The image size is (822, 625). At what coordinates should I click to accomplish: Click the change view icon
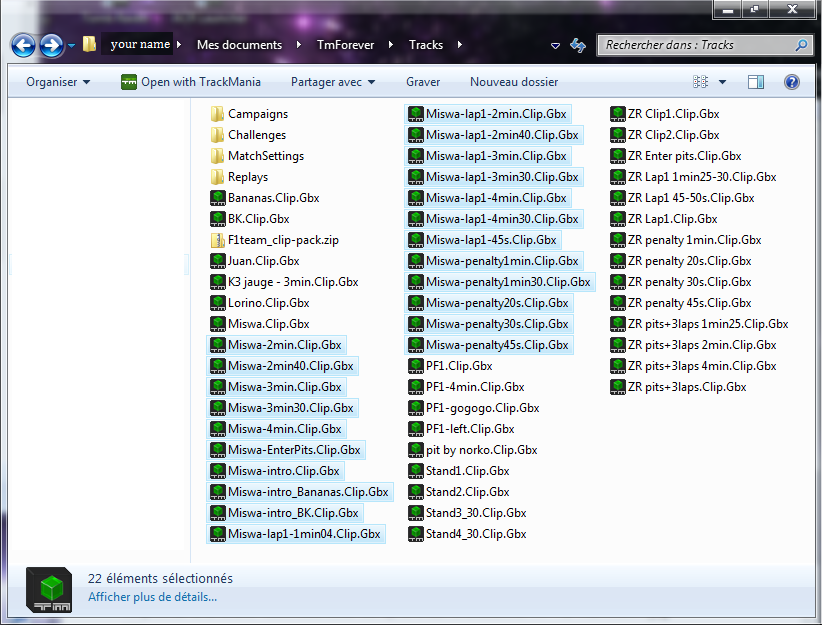point(700,82)
